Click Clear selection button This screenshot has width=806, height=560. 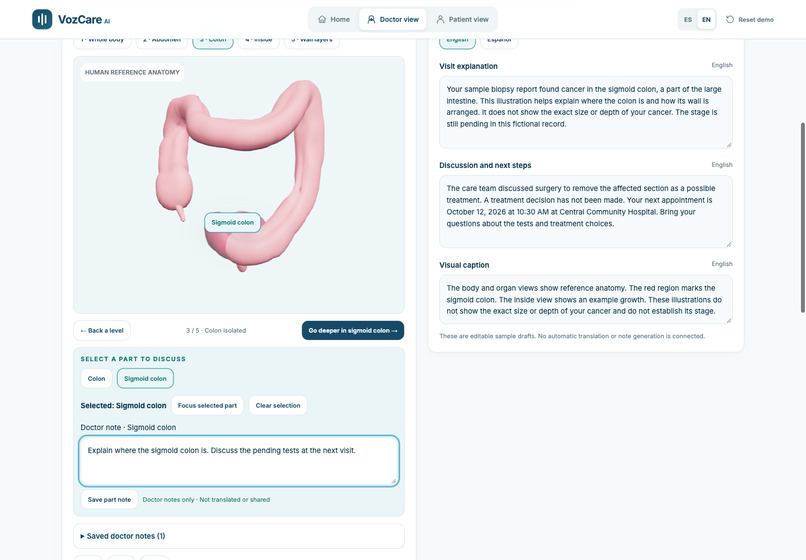coord(278,405)
